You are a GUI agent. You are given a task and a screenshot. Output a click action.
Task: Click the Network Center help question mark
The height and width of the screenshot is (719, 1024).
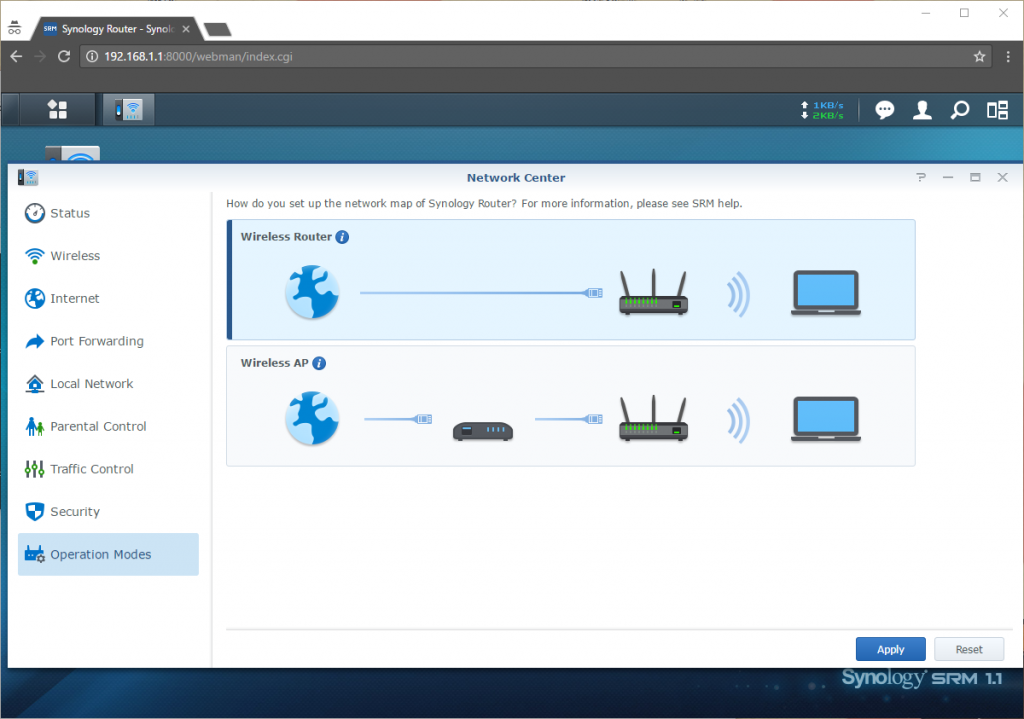[921, 178]
